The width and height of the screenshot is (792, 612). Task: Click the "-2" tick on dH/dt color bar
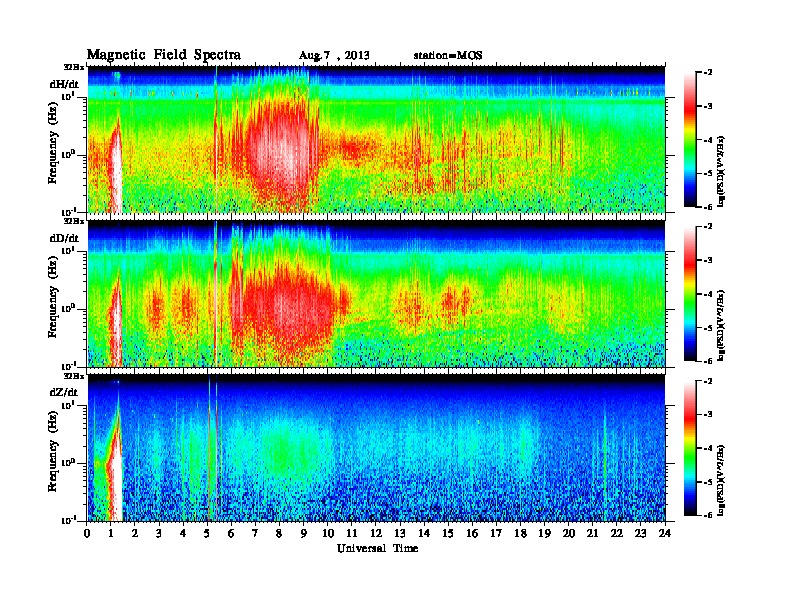(x=708, y=73)
